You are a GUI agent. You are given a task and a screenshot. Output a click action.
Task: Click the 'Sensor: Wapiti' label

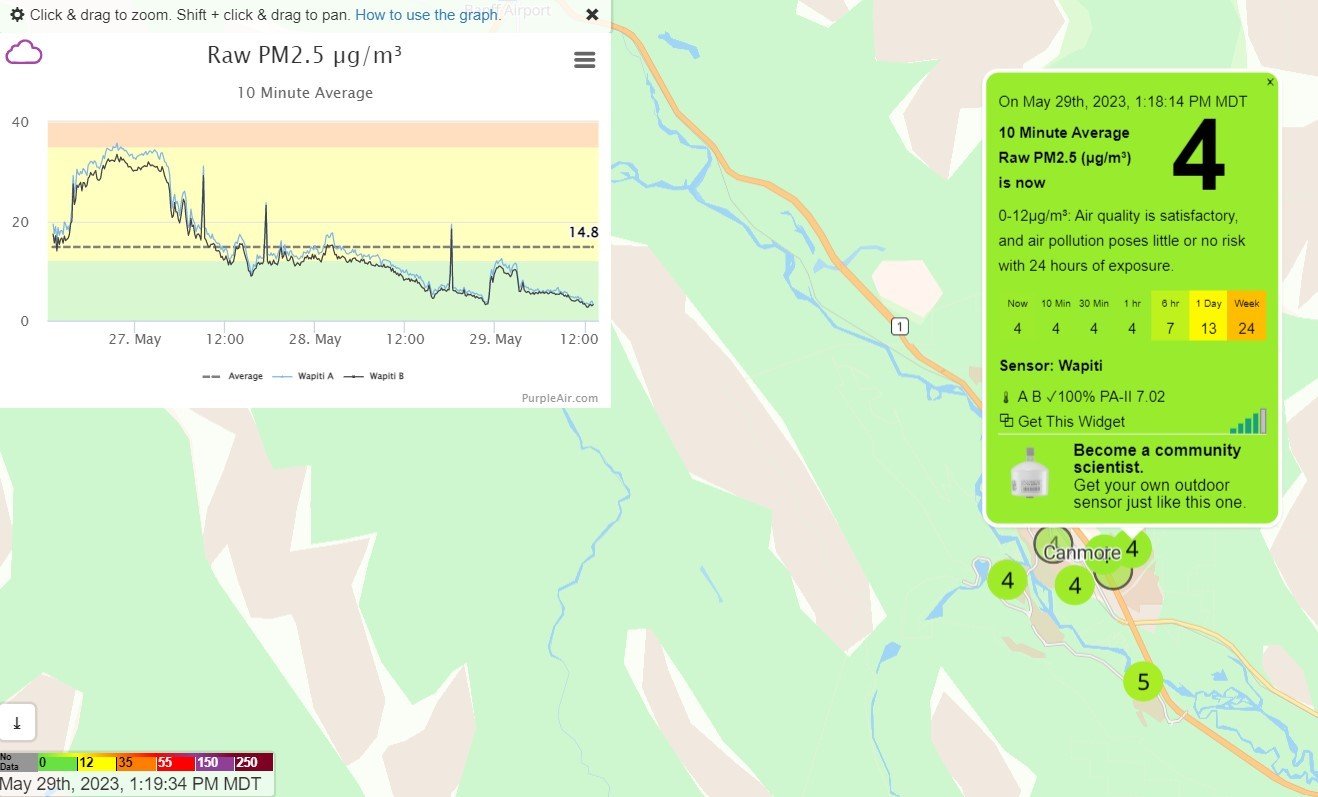[1051, 366]
